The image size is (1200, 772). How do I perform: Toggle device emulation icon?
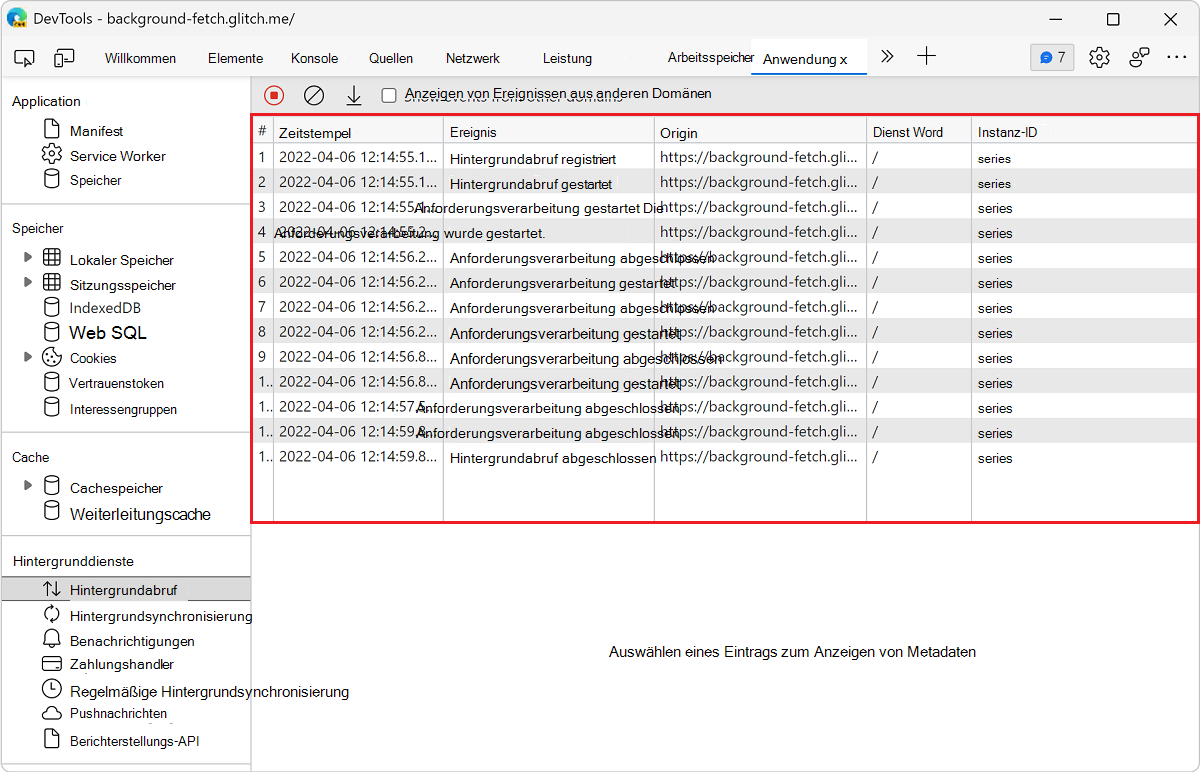pos(65,58)
